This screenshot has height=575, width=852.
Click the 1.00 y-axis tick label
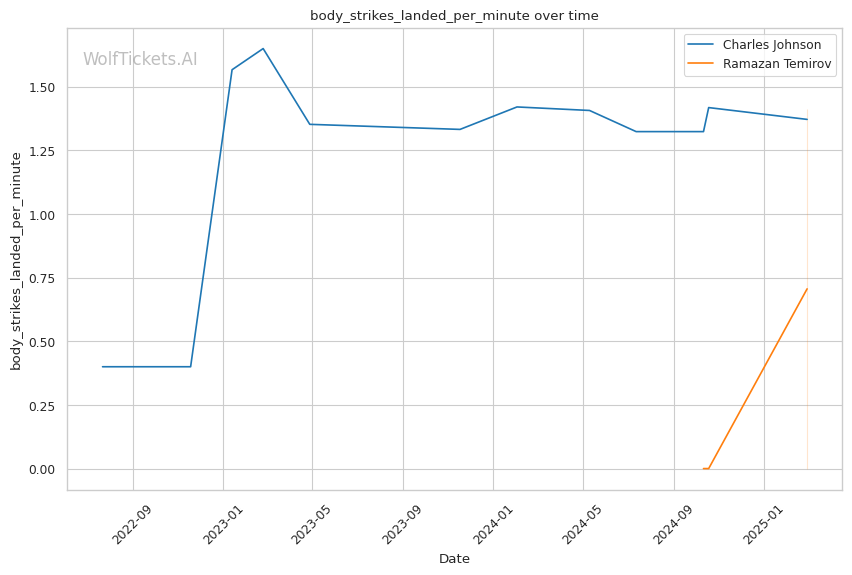tap(42, 215)
